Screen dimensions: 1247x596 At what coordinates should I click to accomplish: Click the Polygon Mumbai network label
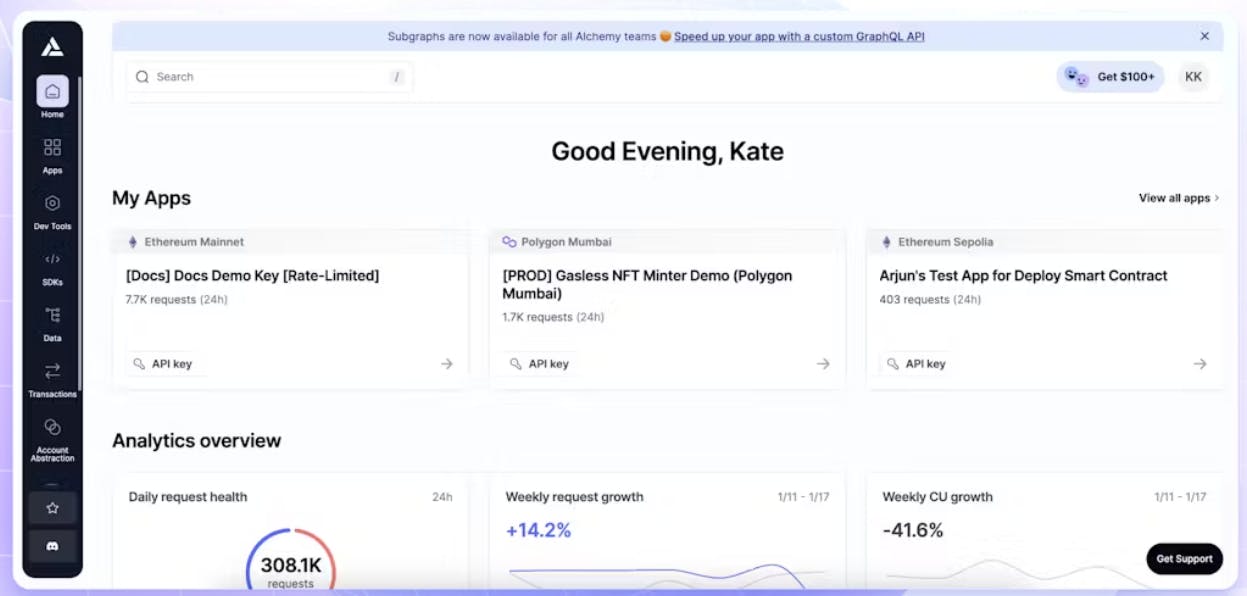566,242
